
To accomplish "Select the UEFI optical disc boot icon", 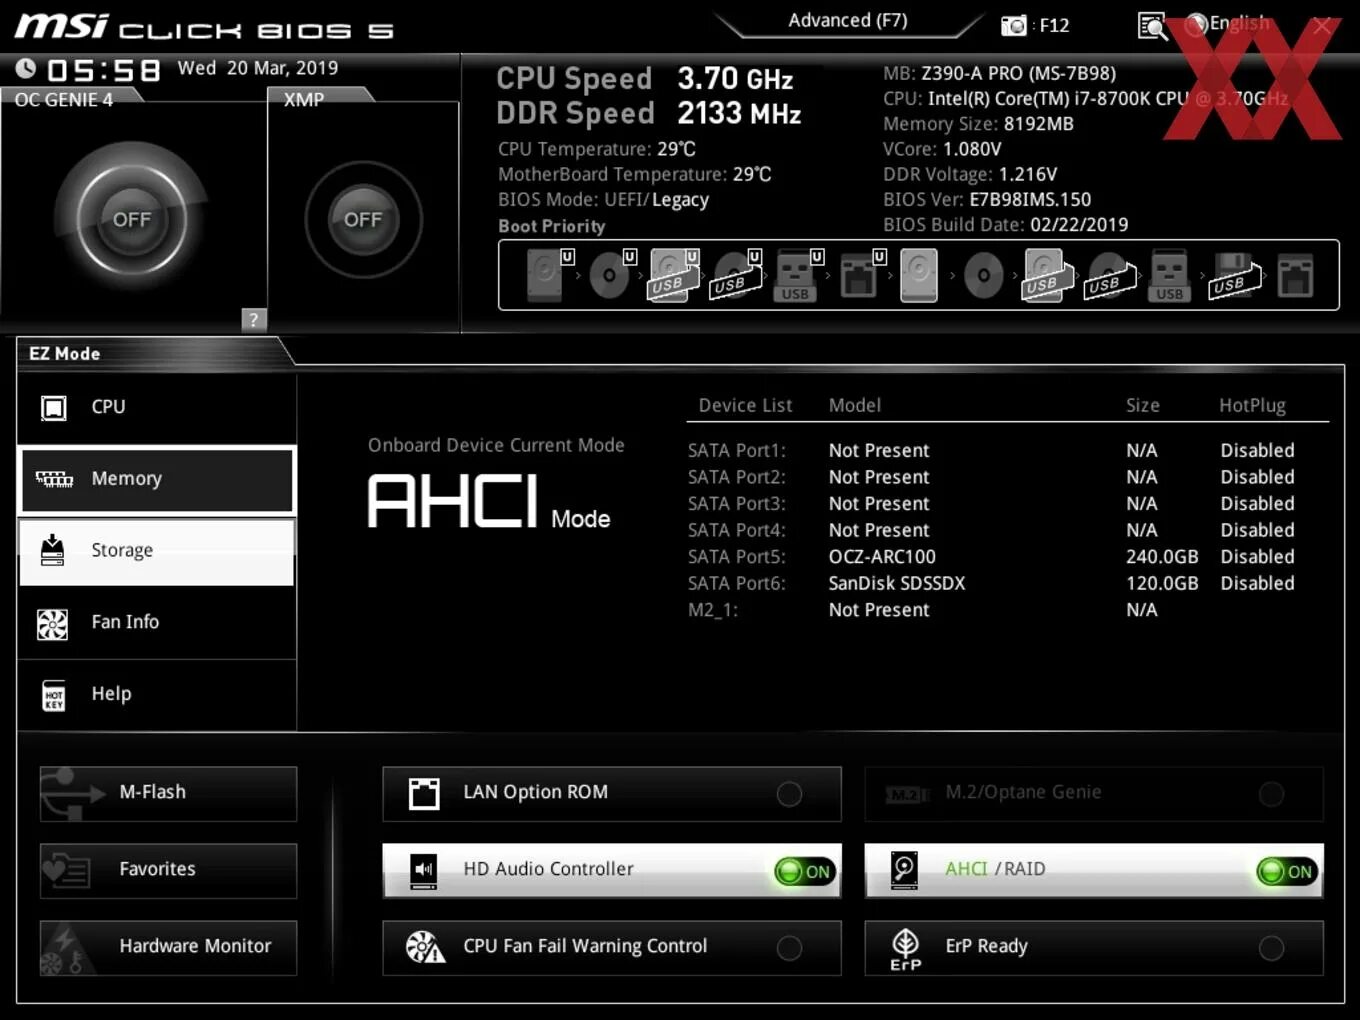I will 611,275.
